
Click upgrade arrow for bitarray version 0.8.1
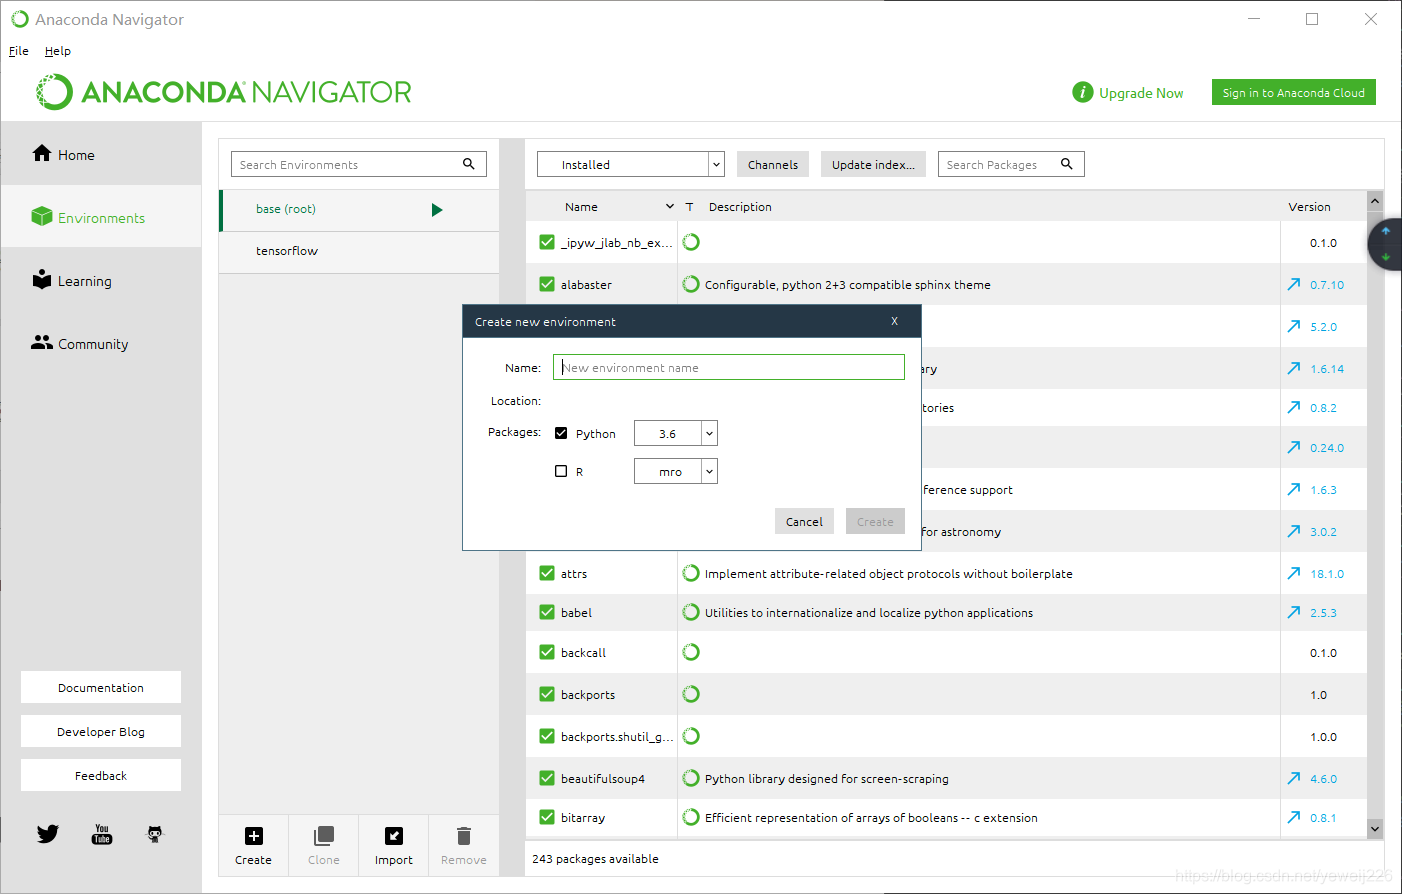tap(1294, 818)
